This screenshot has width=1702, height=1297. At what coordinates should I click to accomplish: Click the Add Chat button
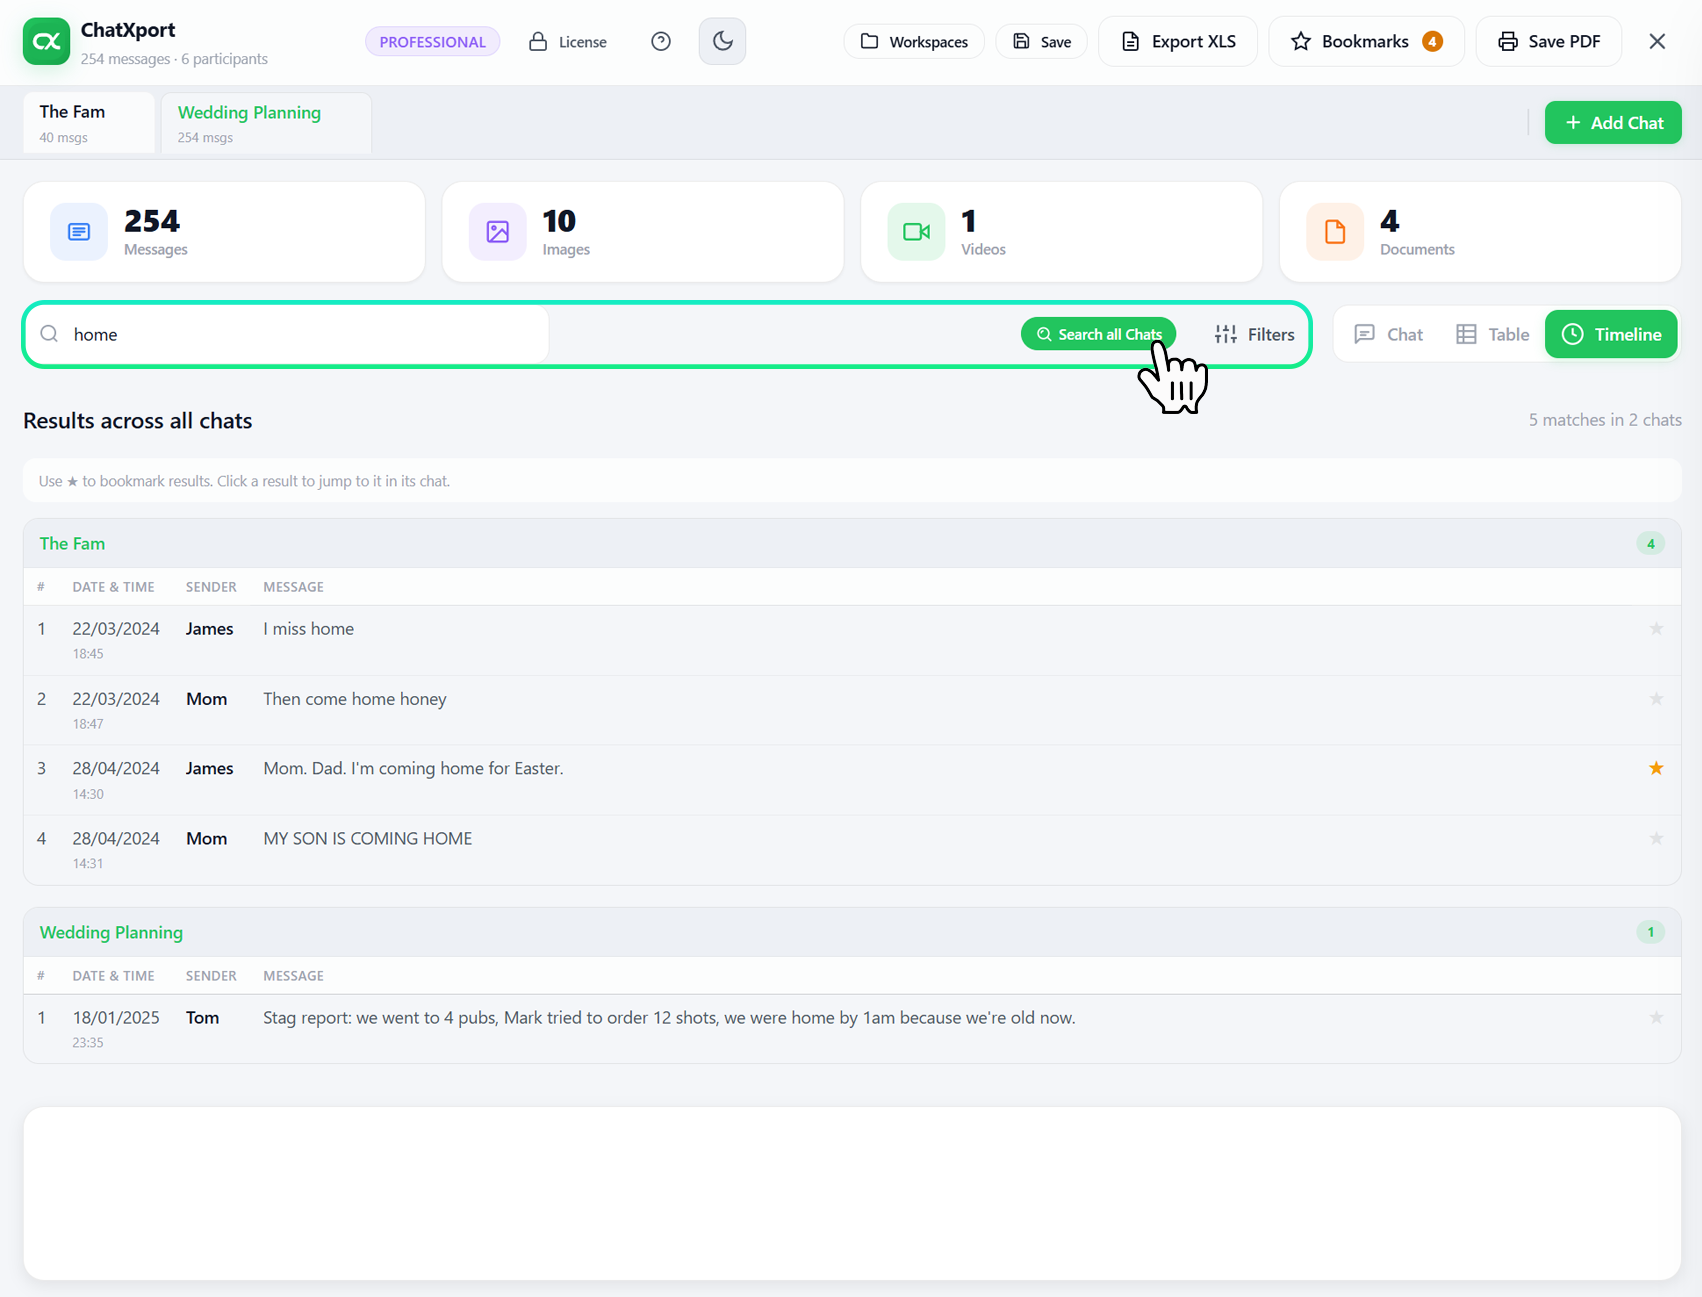(1613, 123)
